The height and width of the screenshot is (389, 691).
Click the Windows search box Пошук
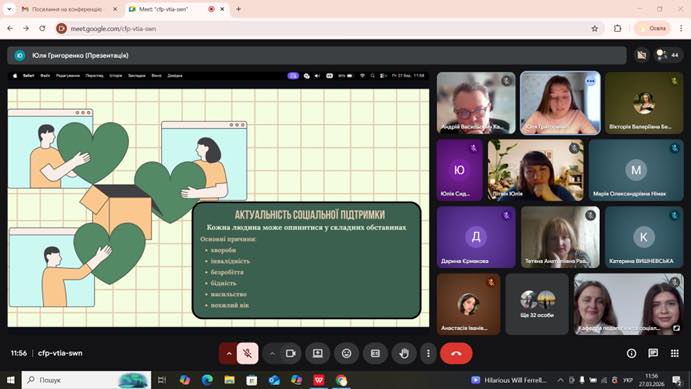pyautogui.click(x=86, y=380)
